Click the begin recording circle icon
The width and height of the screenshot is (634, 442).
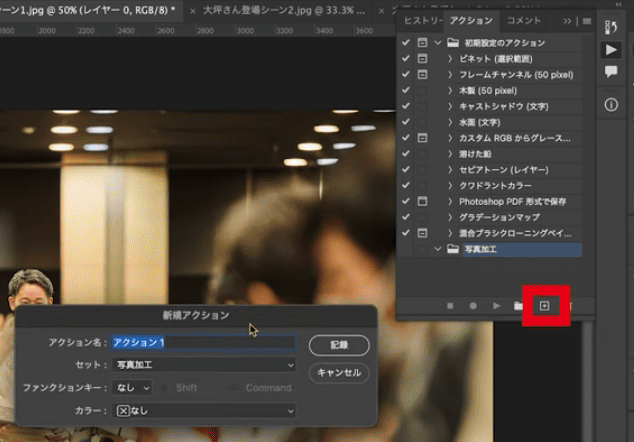click(472, 305)
